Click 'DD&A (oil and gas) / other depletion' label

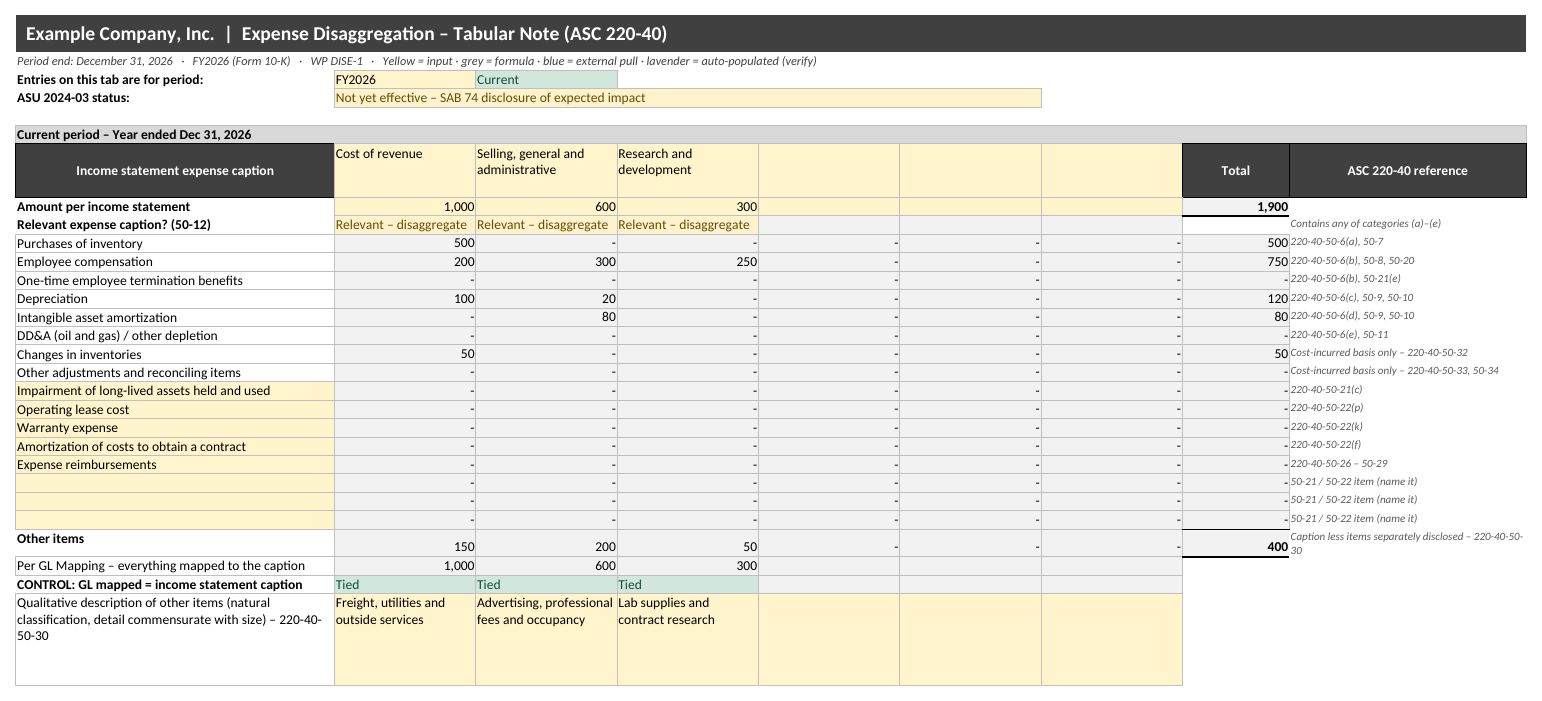coord(175,336)
